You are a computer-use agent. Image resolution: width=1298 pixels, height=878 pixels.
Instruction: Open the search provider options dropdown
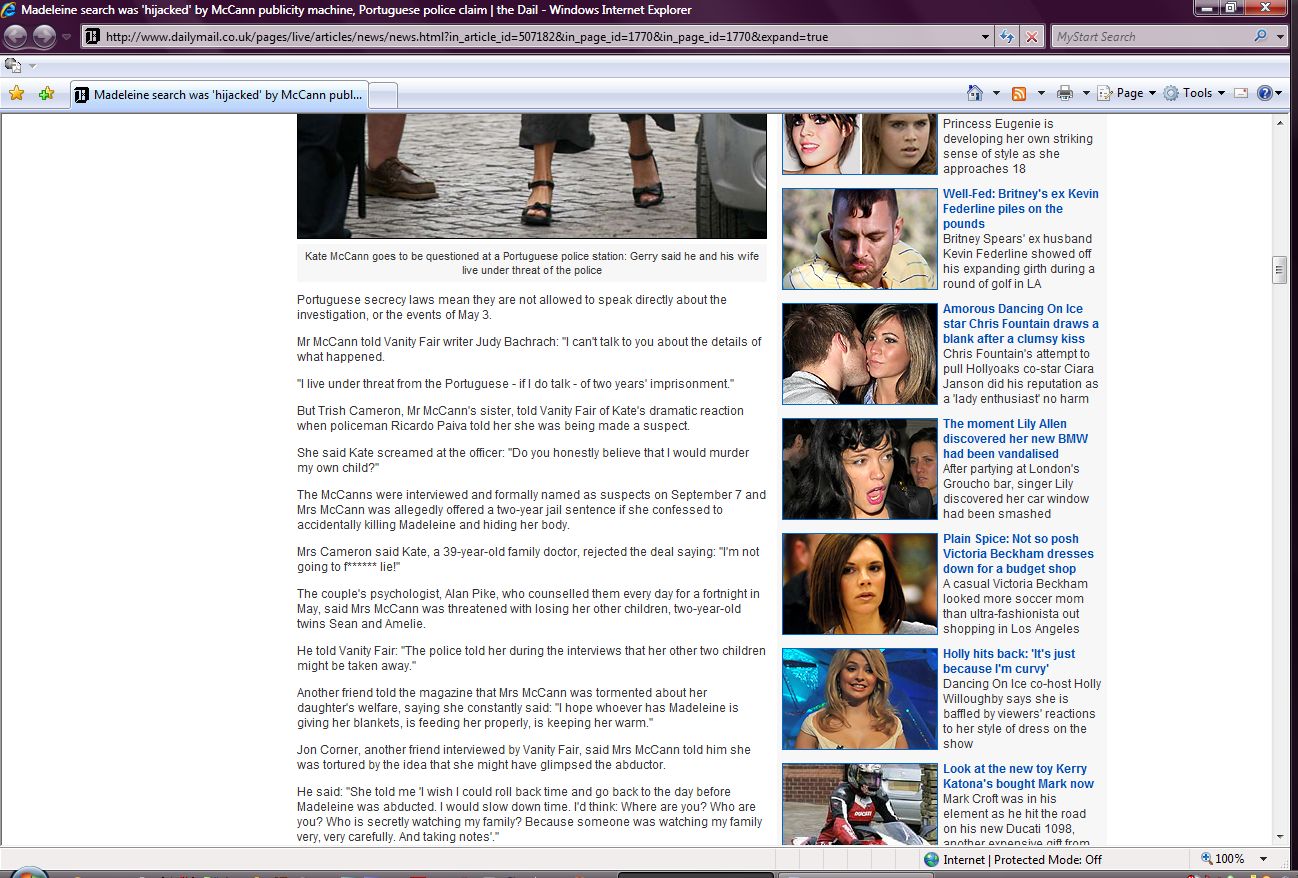pyautogui.click(x=1281, y=37)
